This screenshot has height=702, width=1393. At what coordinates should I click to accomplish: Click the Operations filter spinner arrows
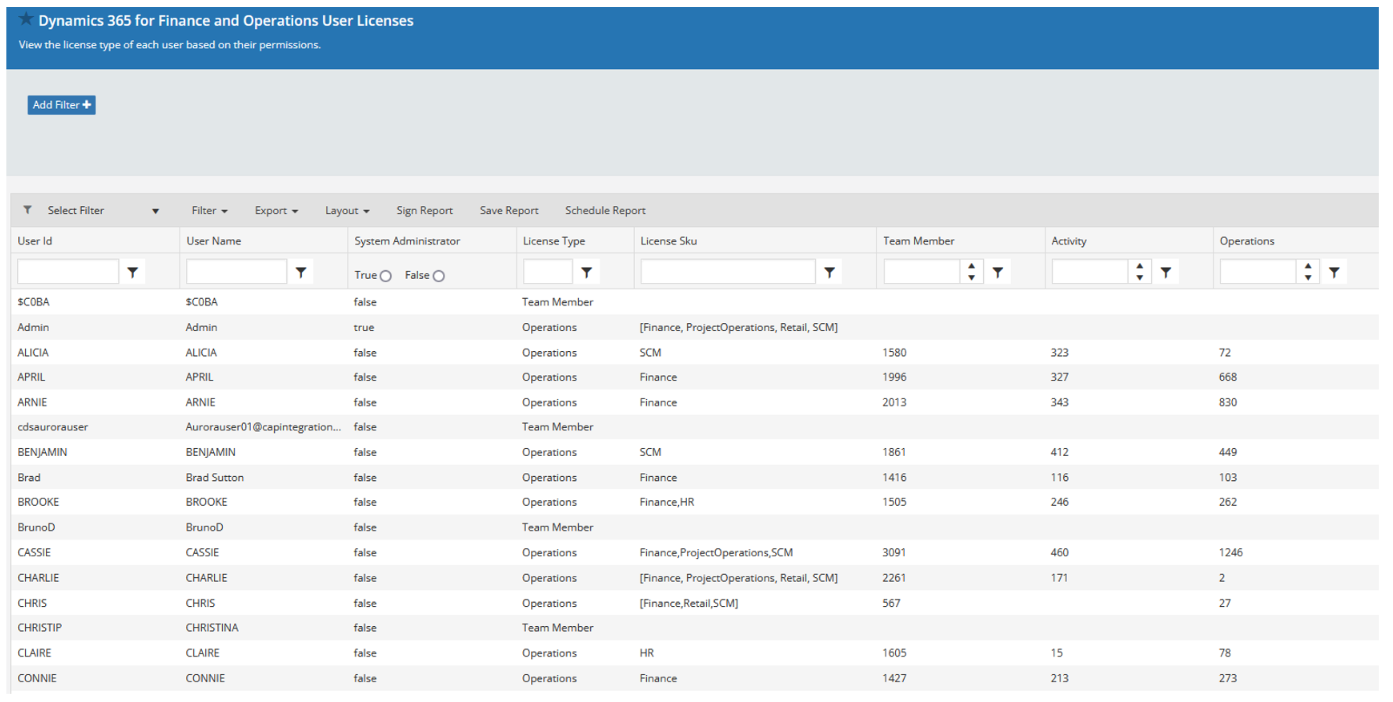[1308, 272]
